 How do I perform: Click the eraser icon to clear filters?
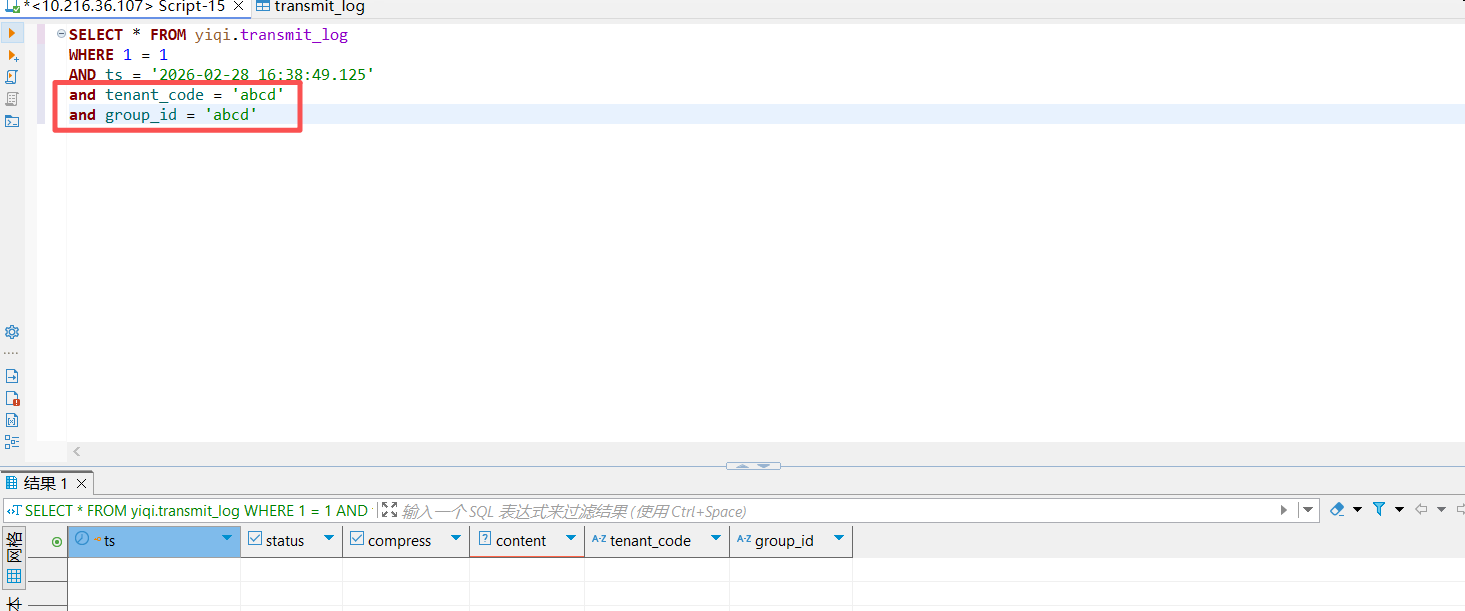click(x=1337, y=510)
